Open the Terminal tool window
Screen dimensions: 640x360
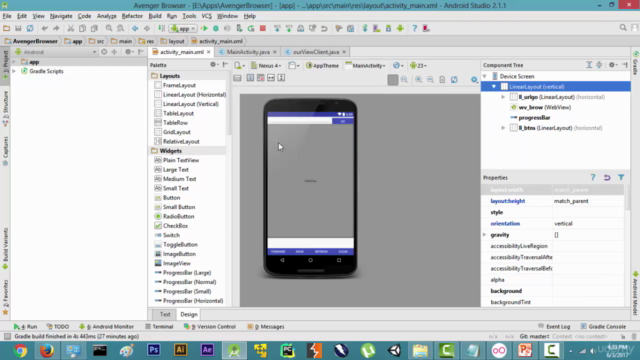(159, 327)
